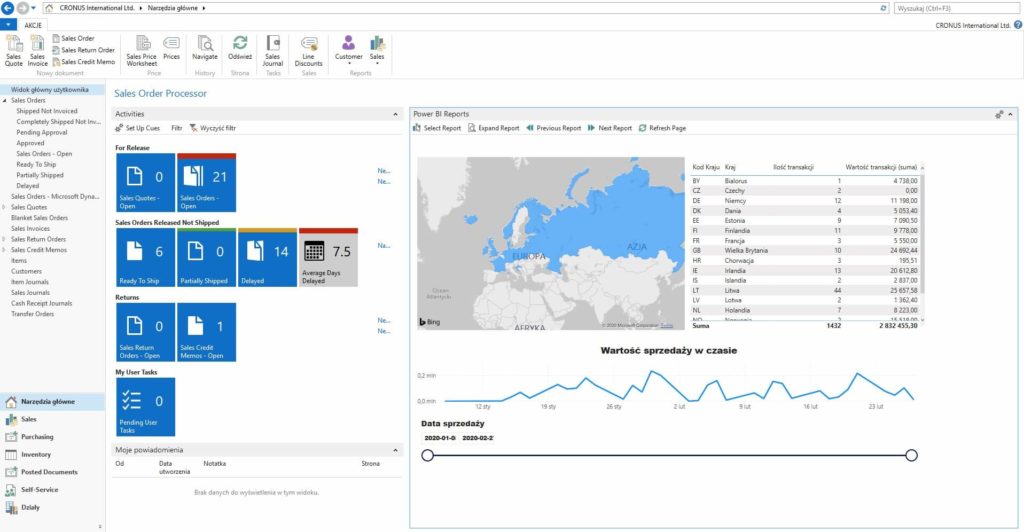The width and height of the screenshot is (1024, 532).
Task: Open the Average Days Delayed tile
Action: point(328,257)
